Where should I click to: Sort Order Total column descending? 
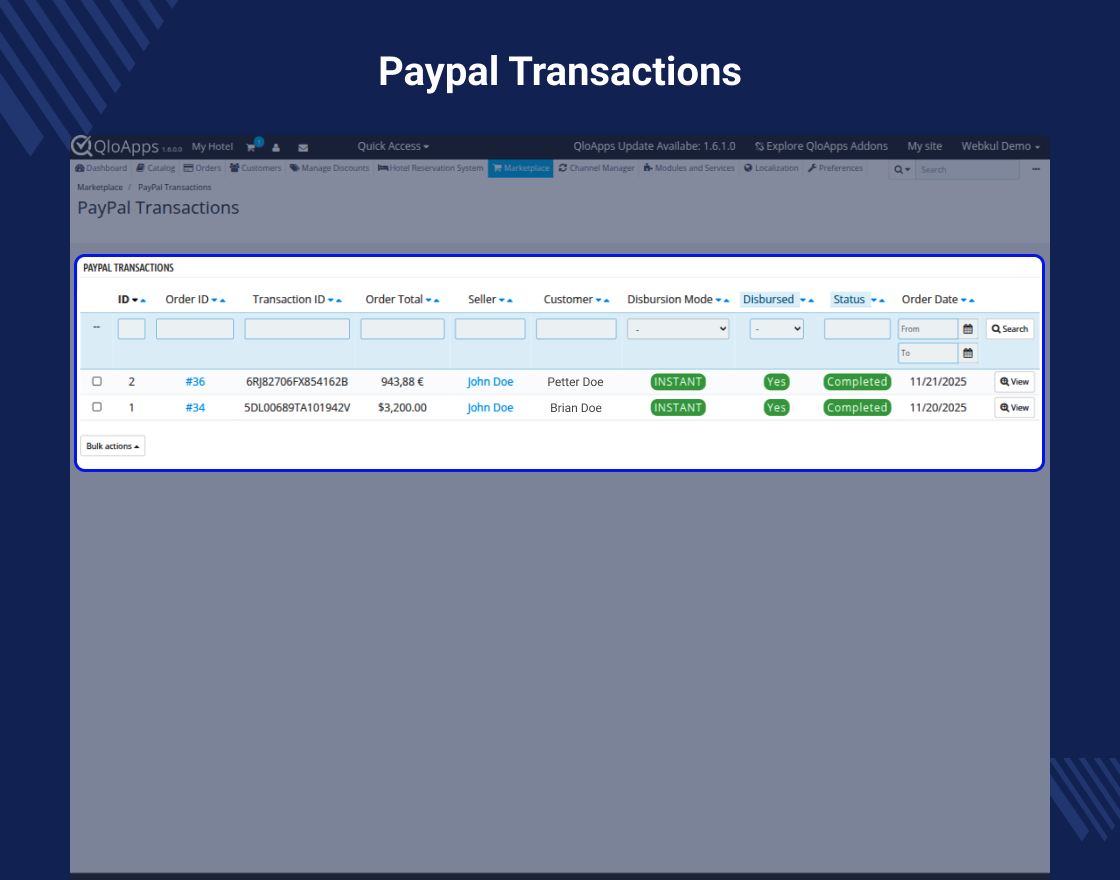429,300
